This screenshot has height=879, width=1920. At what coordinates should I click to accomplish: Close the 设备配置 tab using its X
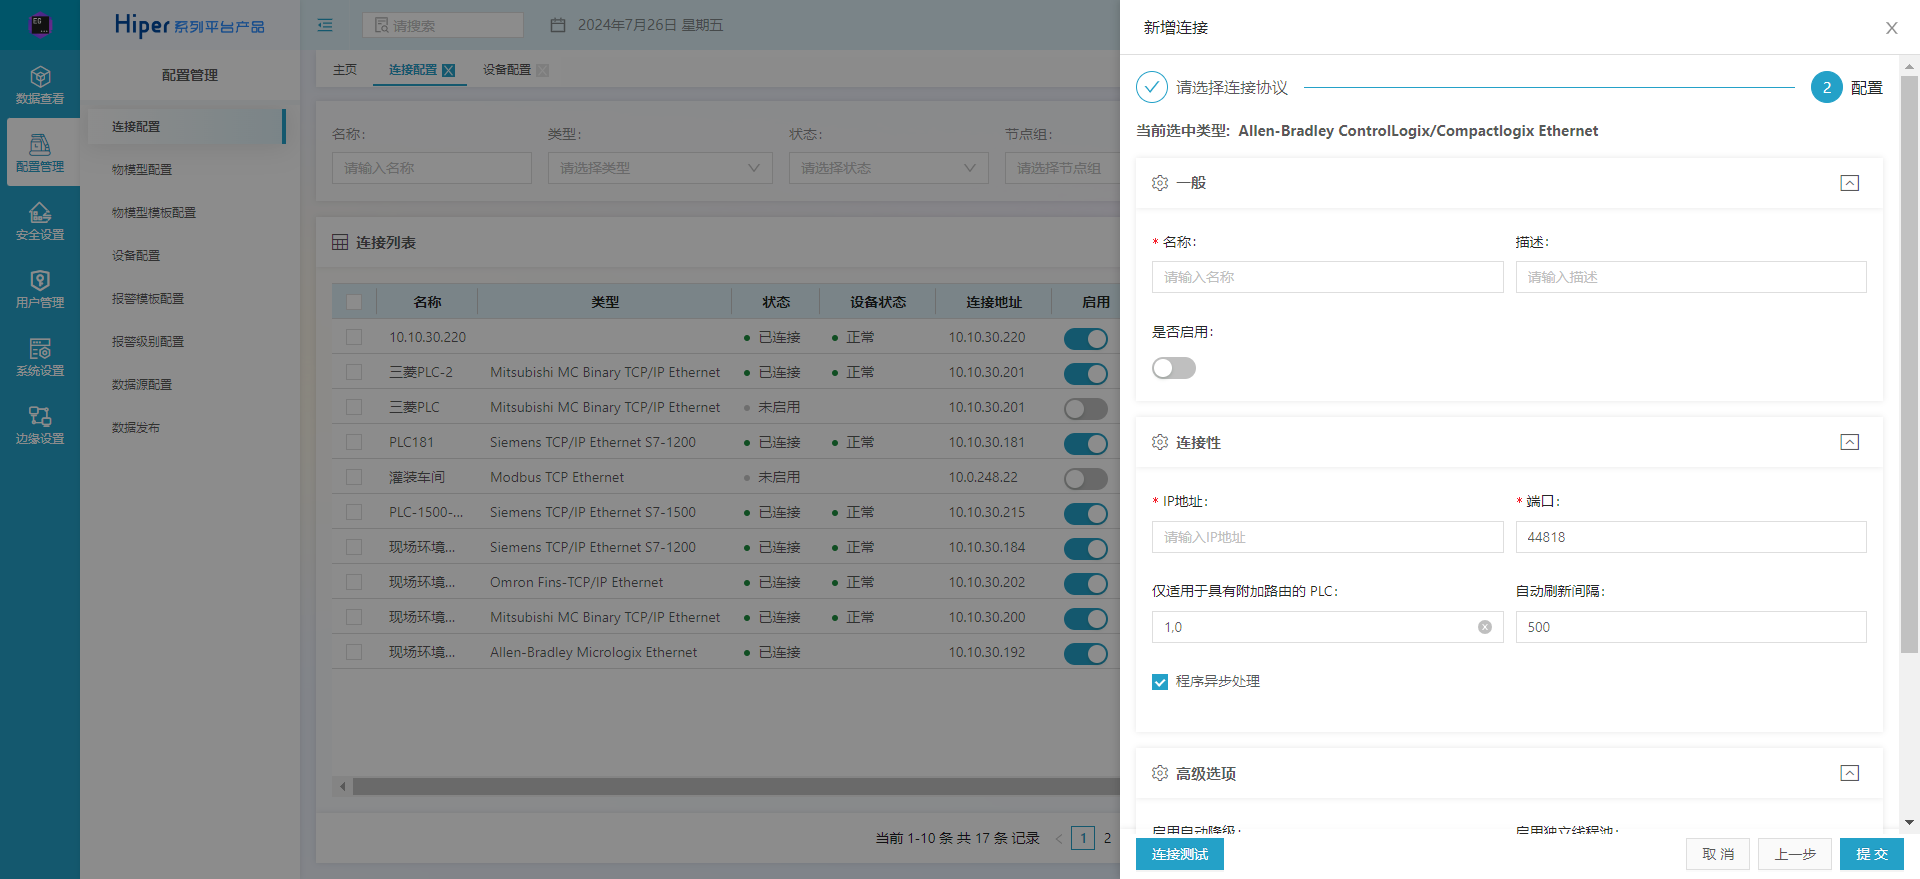pos(542,70)
